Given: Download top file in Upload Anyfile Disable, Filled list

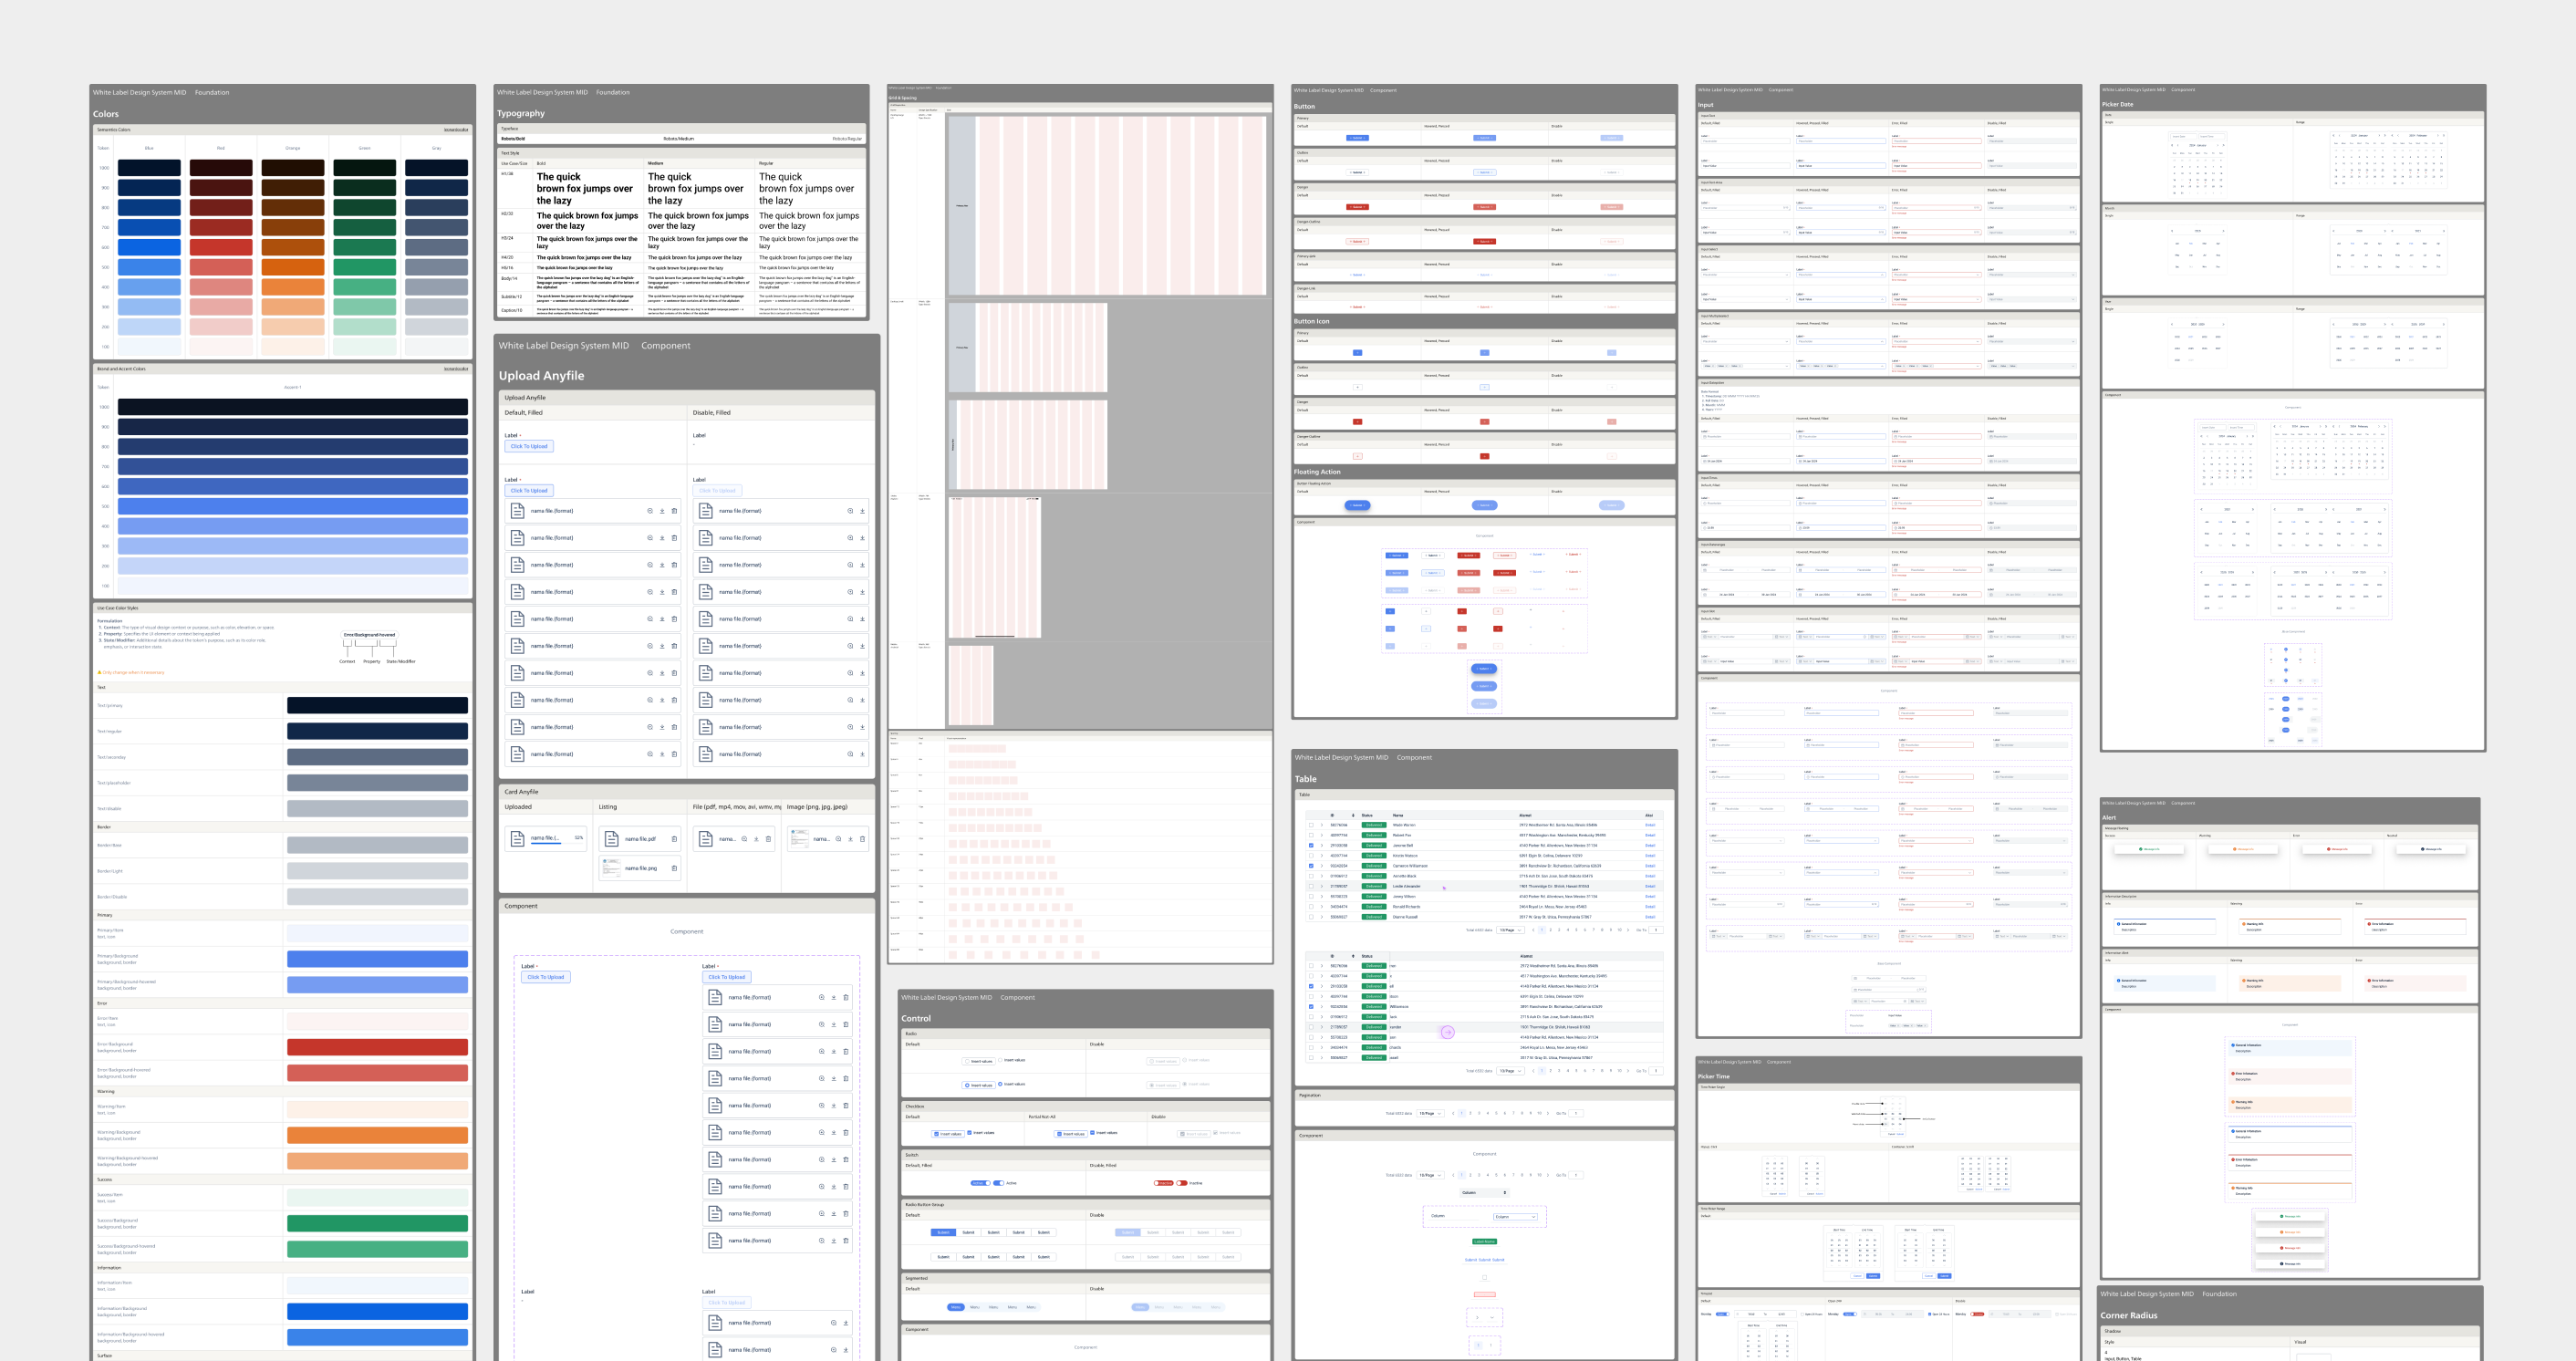Looking at the screenshot, I should (862, 511).
